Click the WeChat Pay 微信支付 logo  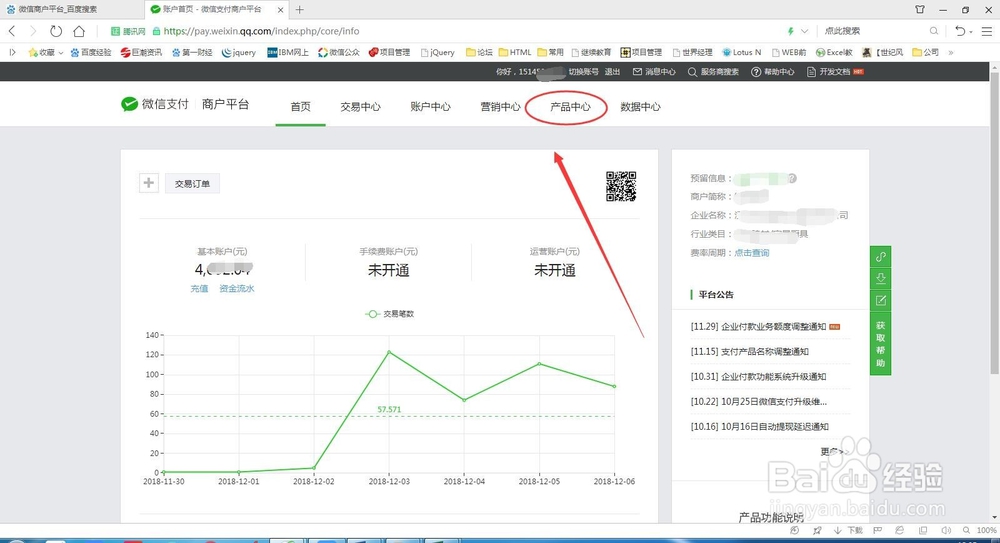[155, 104]
